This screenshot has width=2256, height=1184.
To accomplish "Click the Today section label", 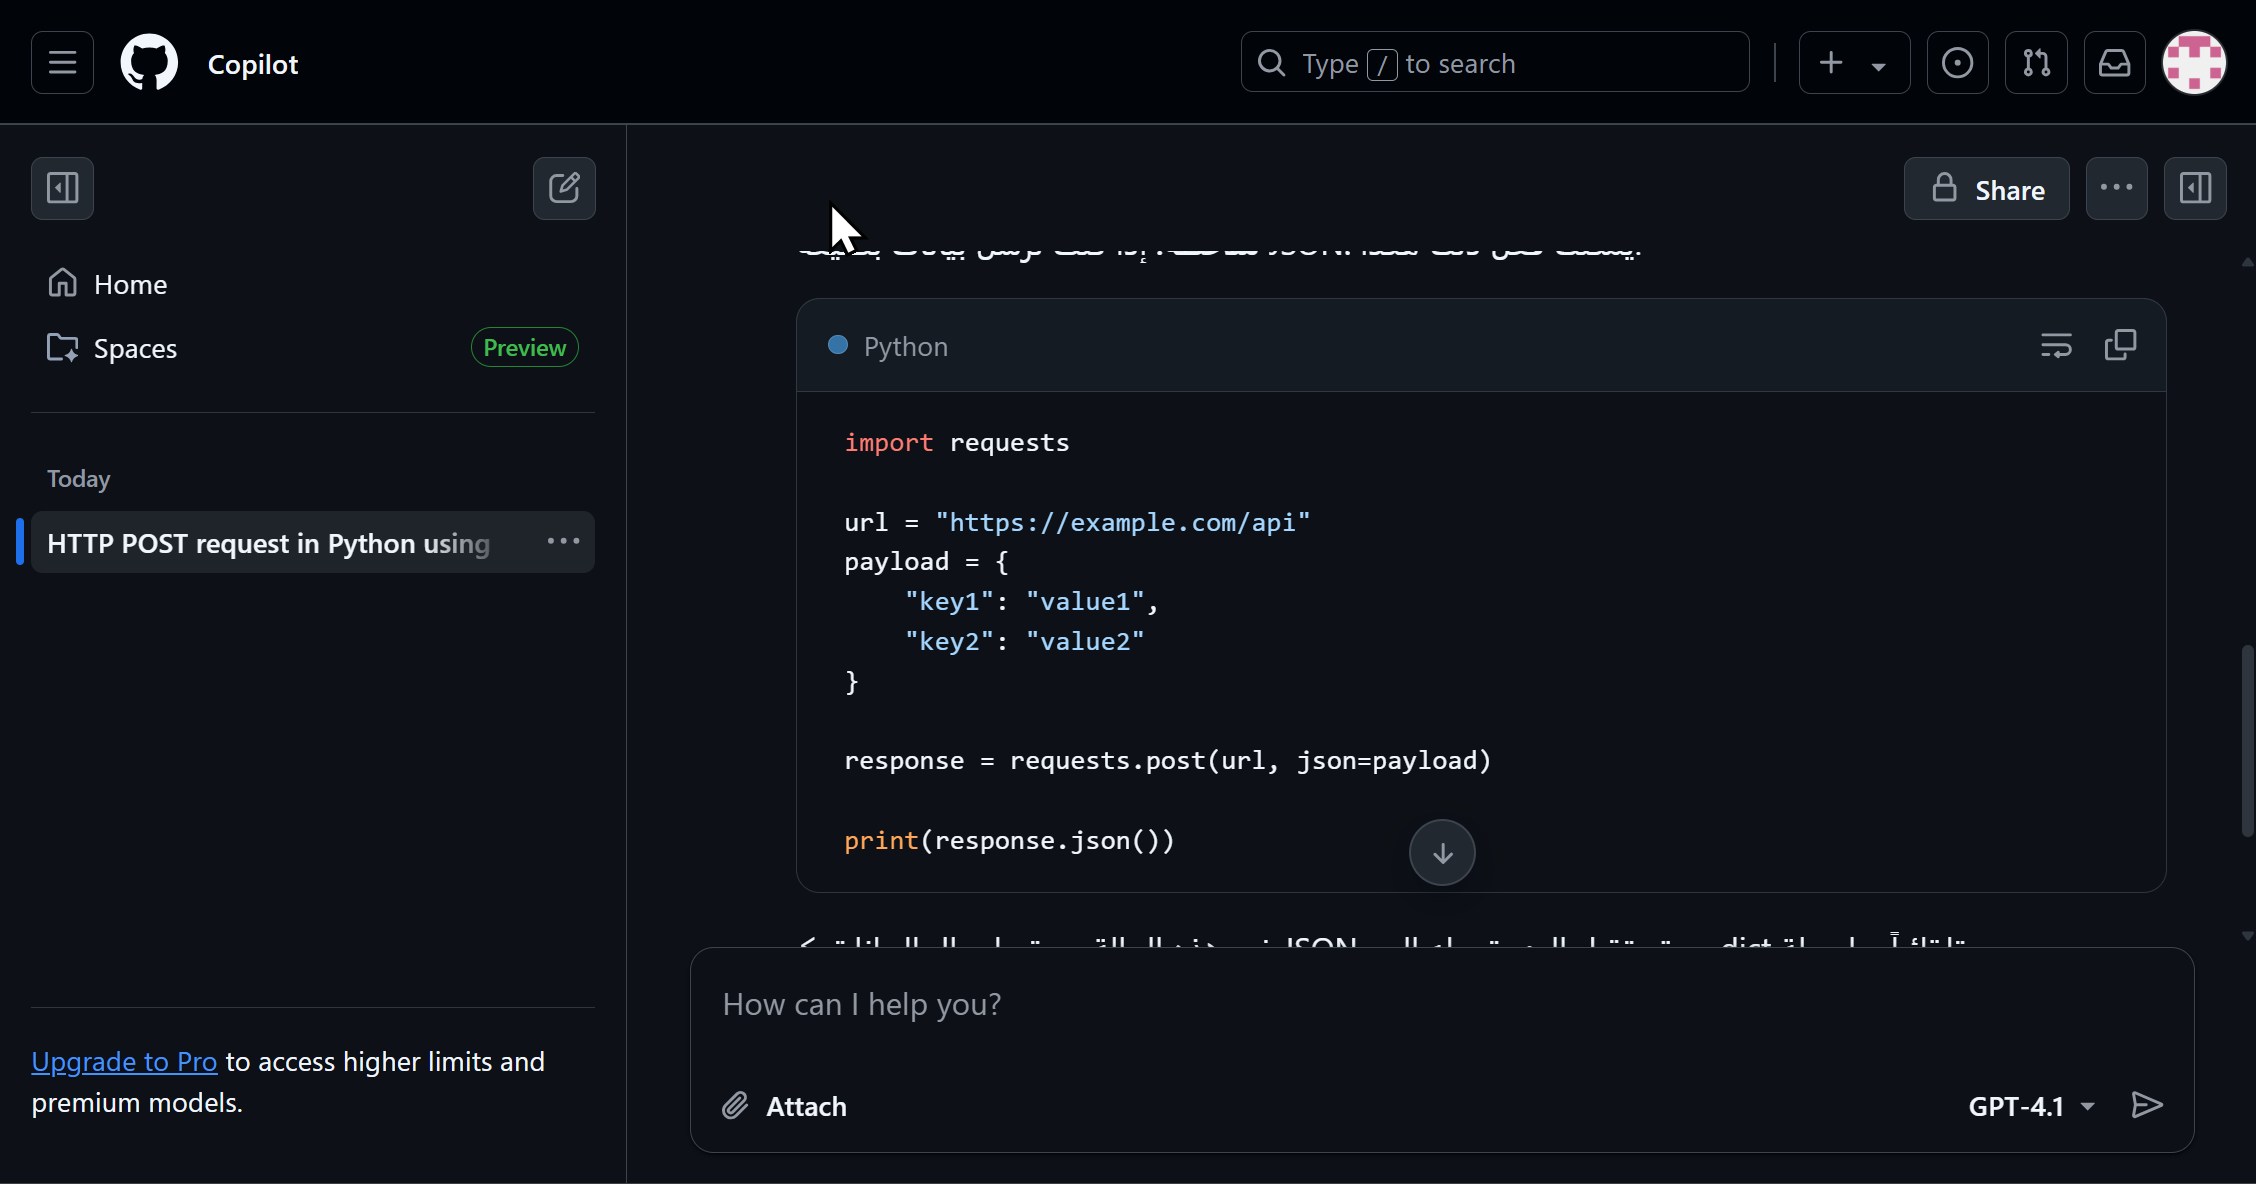I will click(79, 479).
